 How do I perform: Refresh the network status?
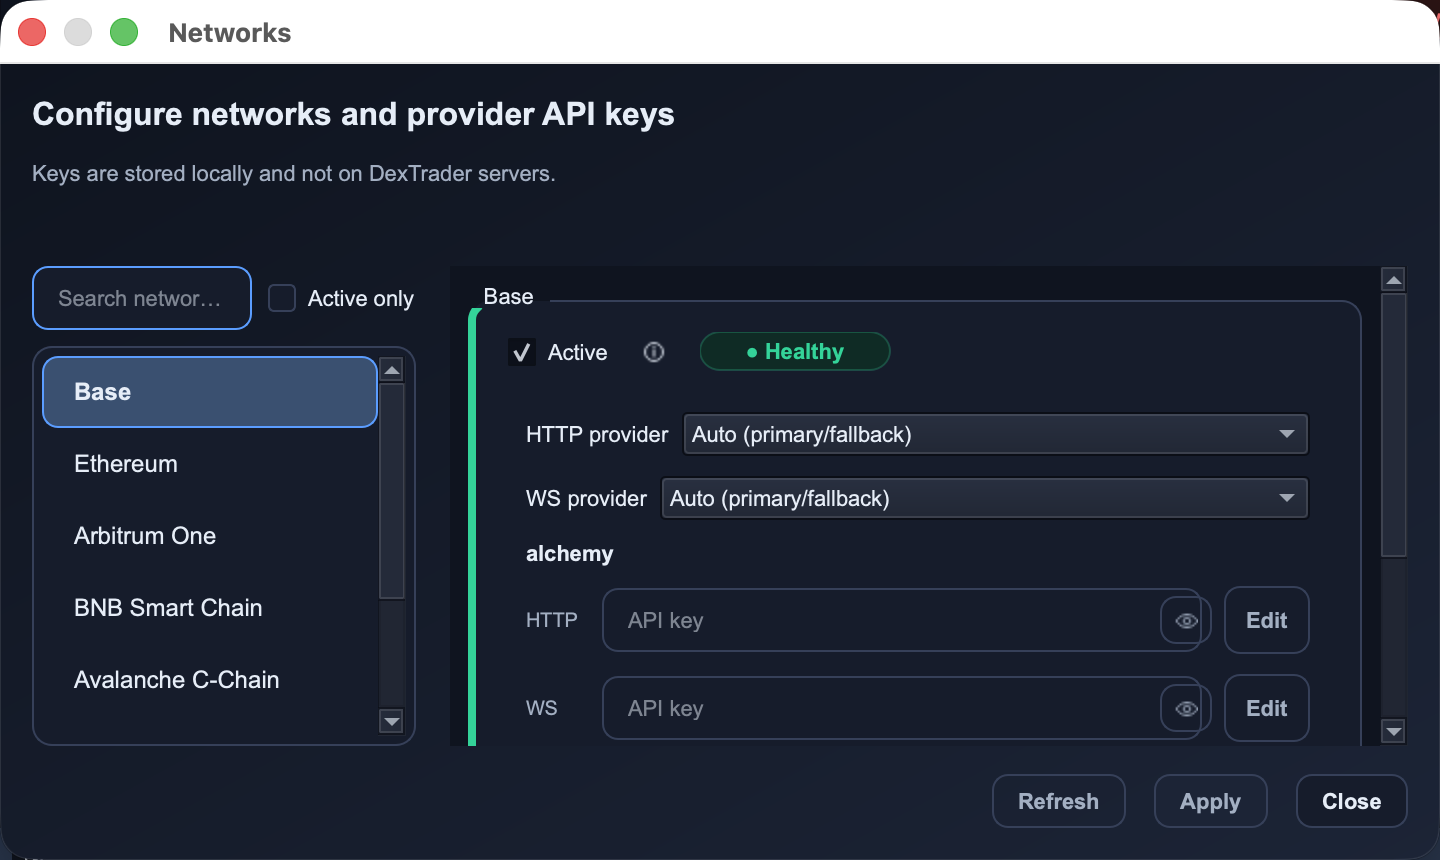point(1058,801)
